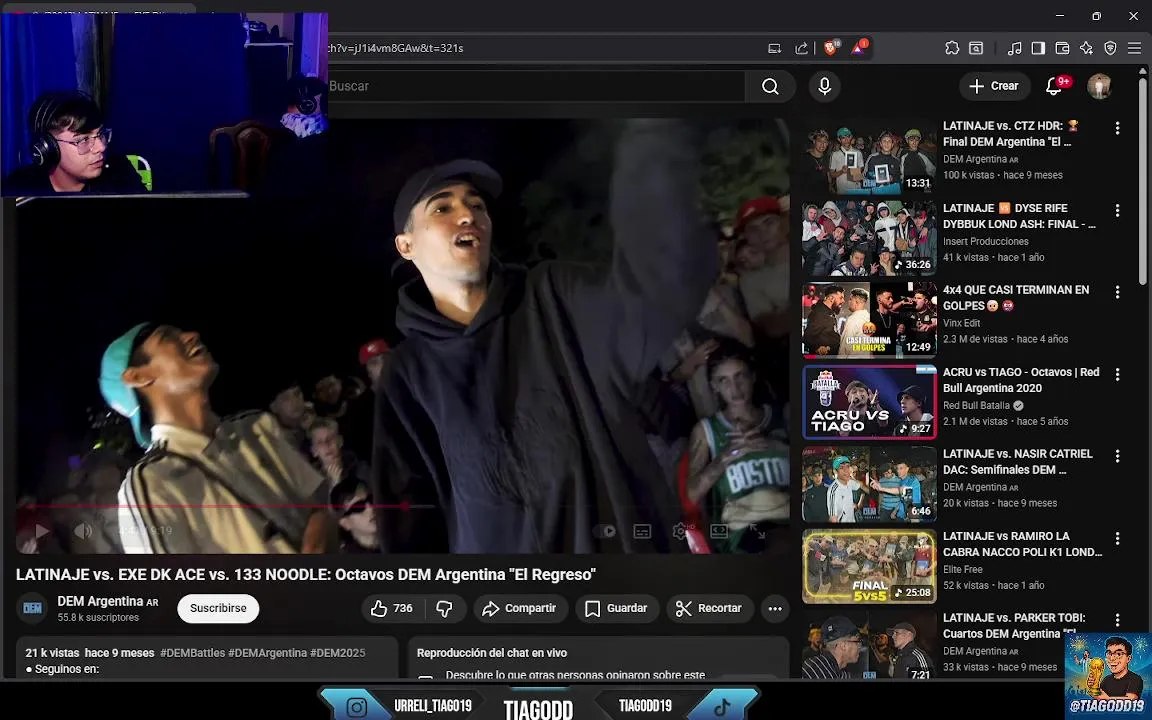The image size is (1152, 720).
Task: Open the 36:26 DYSE RIFE final thumbnail
Action: click(x=869, y=237)
